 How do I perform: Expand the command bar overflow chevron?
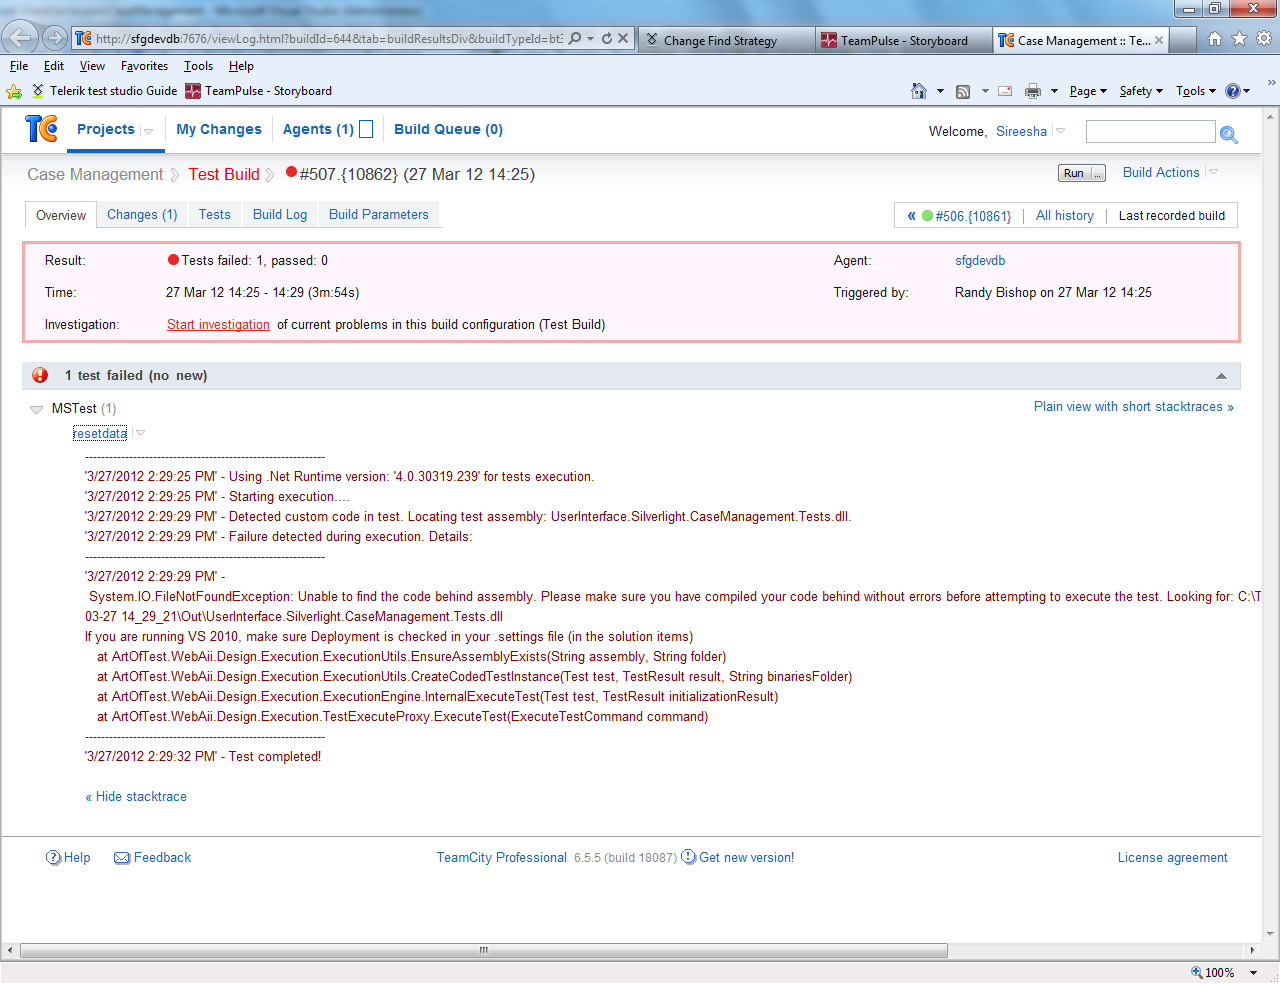pyautogui.click(x=1271, y=83)
